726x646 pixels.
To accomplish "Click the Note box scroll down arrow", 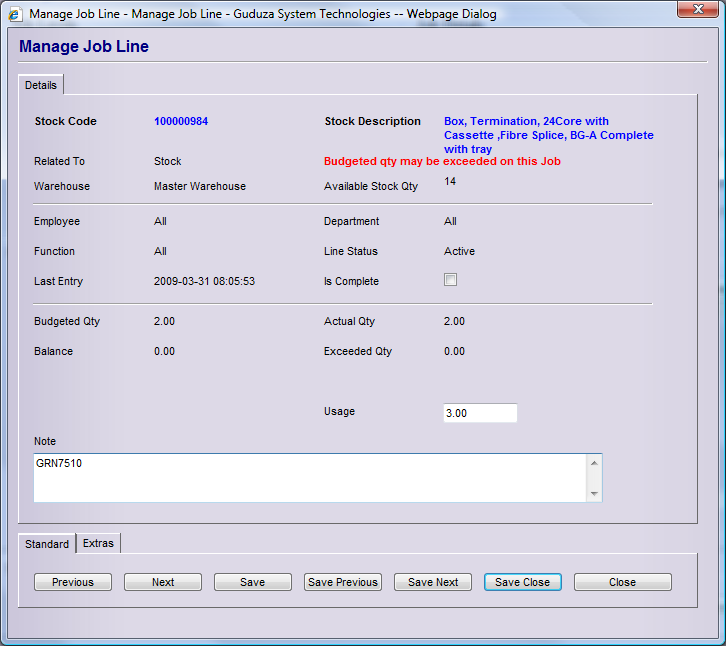I will 594,493.
